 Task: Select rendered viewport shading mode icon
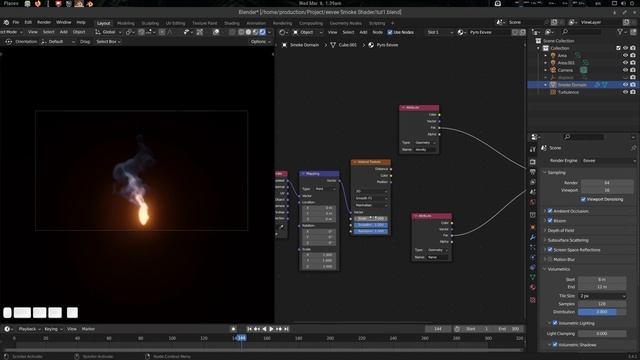click(x=262, y=32)
